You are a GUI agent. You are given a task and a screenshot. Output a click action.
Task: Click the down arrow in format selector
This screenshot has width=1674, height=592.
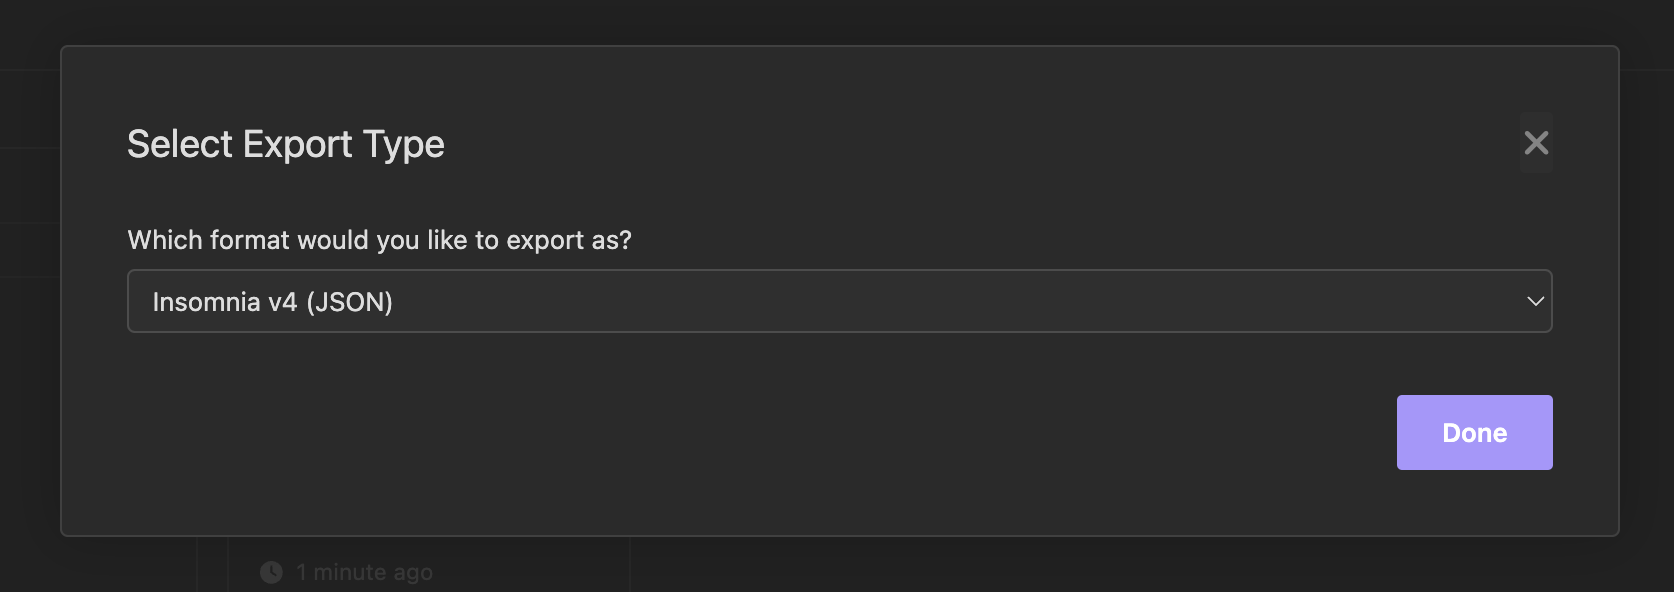click(x=1535, y=301)
